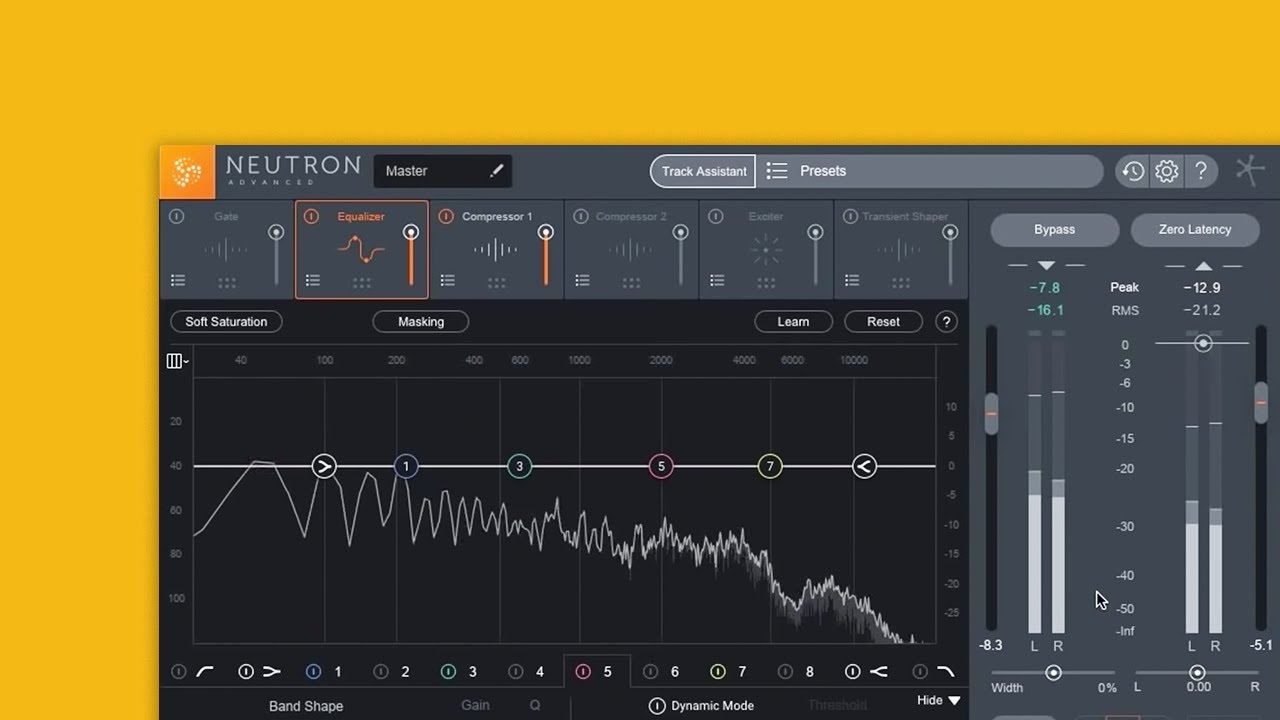Select the low-pass filter node on the EQ curve
The height and width of the screenshot is (720, 1280).
click(865, 466)
